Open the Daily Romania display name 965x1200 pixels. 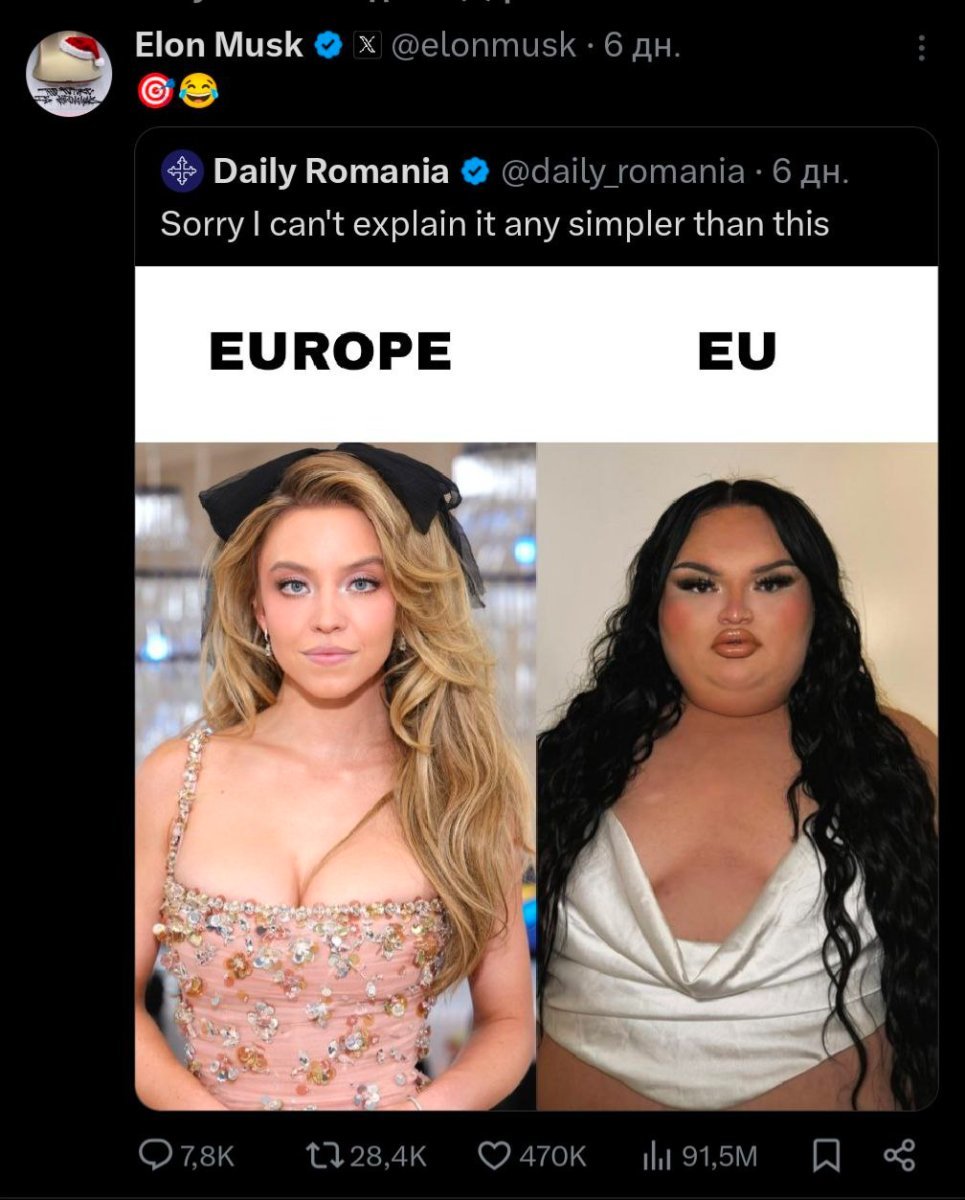[x=331, y=171]
